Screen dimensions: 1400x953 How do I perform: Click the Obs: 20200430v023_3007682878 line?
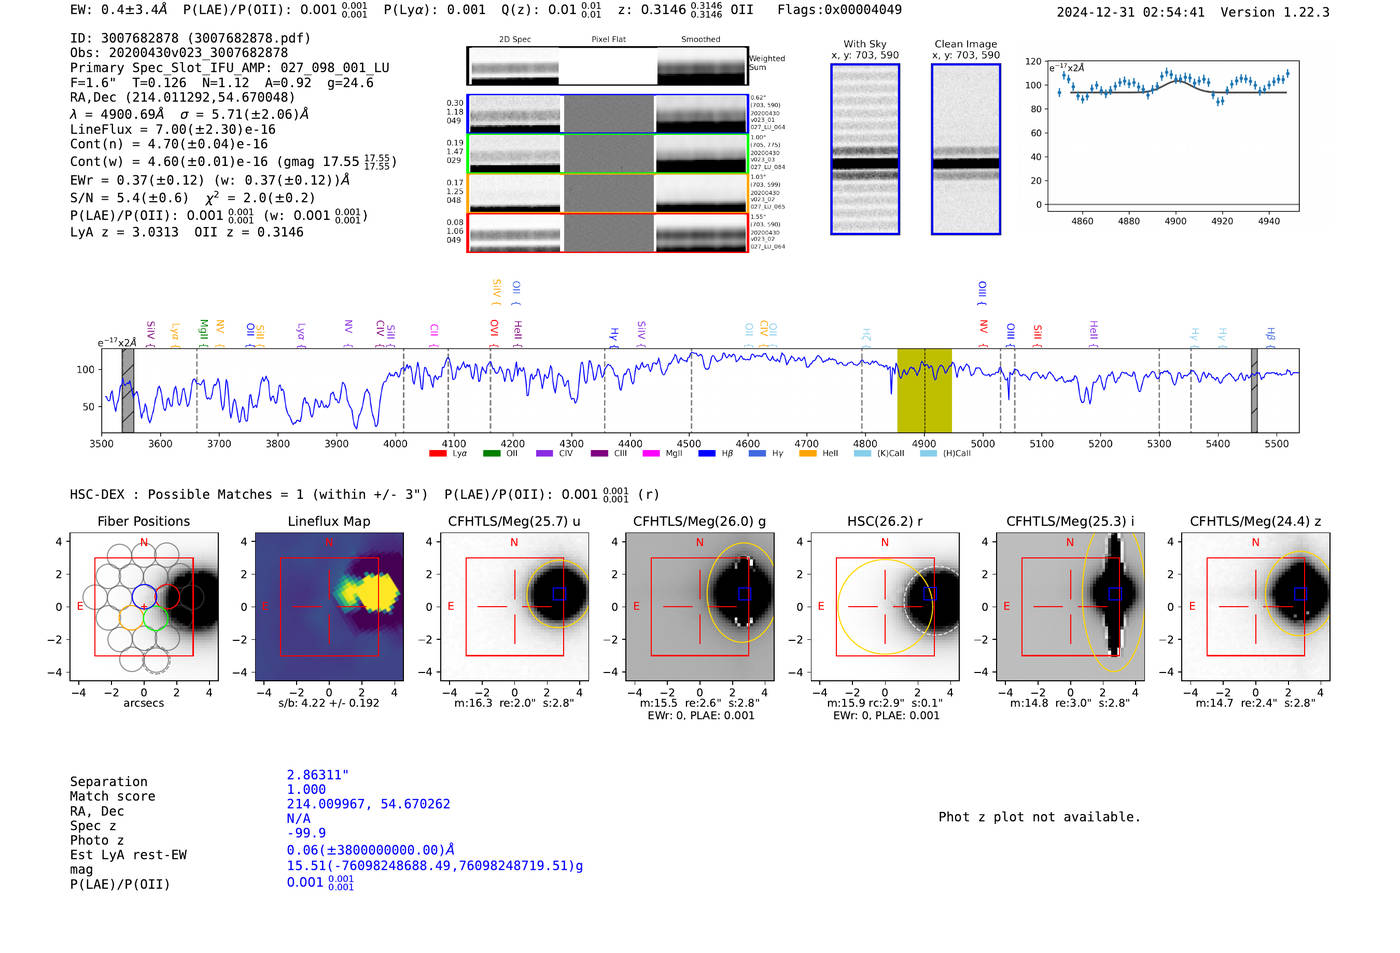179,53
